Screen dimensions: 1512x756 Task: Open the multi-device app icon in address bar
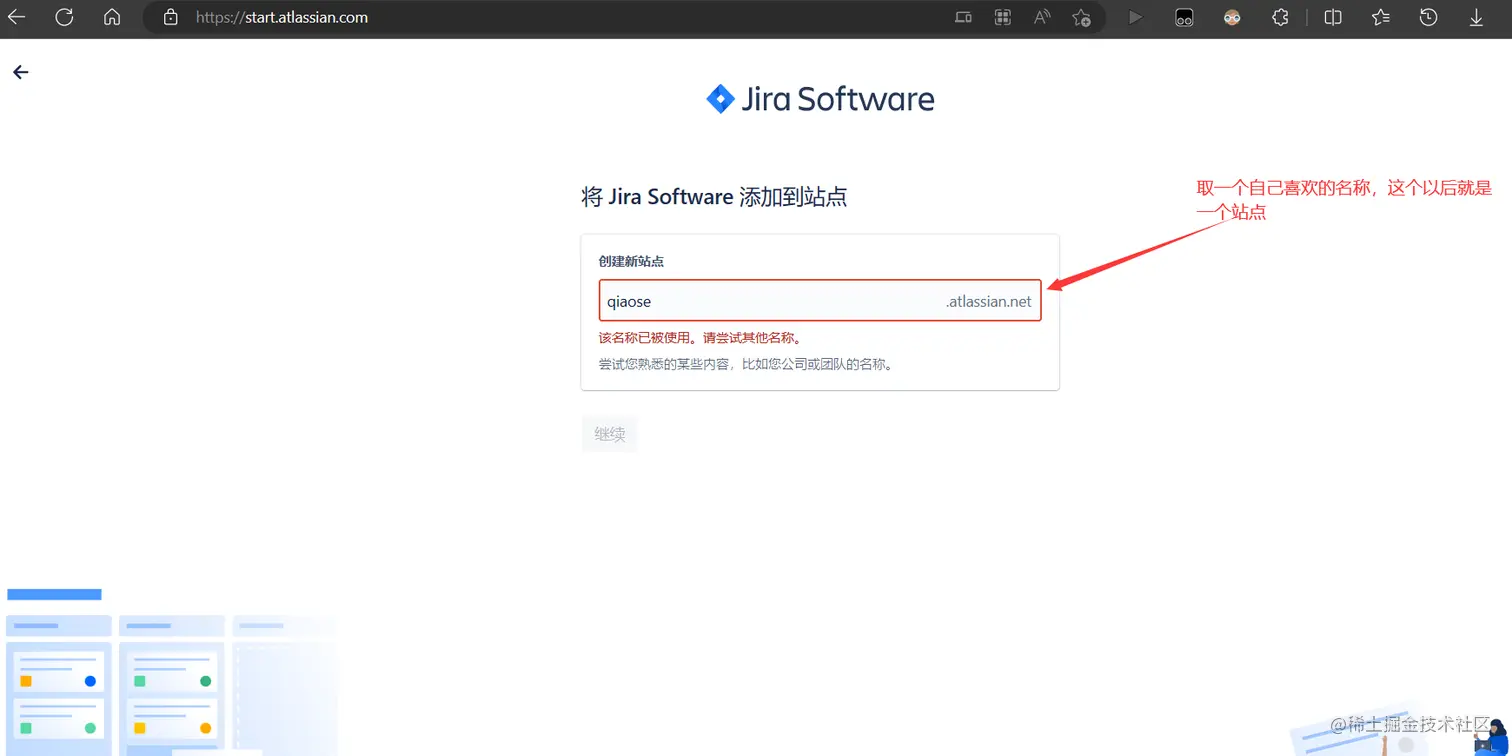point(963,17)
